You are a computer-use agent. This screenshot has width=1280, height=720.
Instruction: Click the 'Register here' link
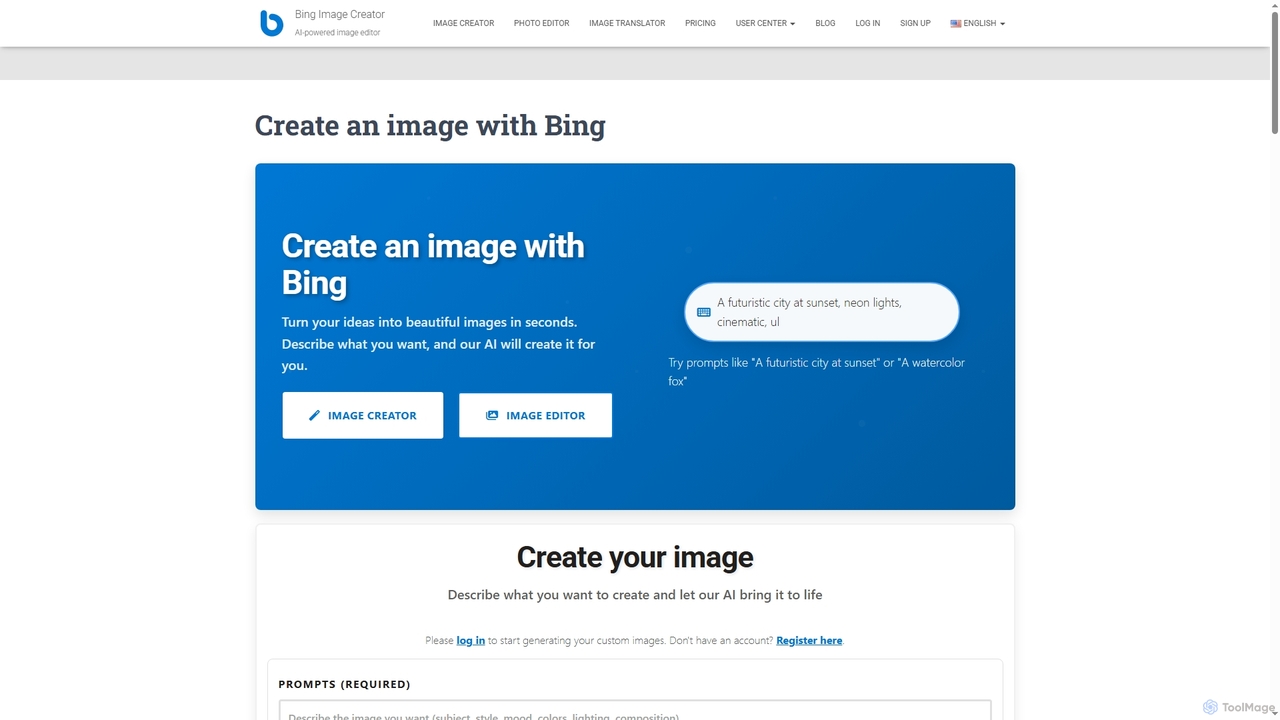[809, 640]
